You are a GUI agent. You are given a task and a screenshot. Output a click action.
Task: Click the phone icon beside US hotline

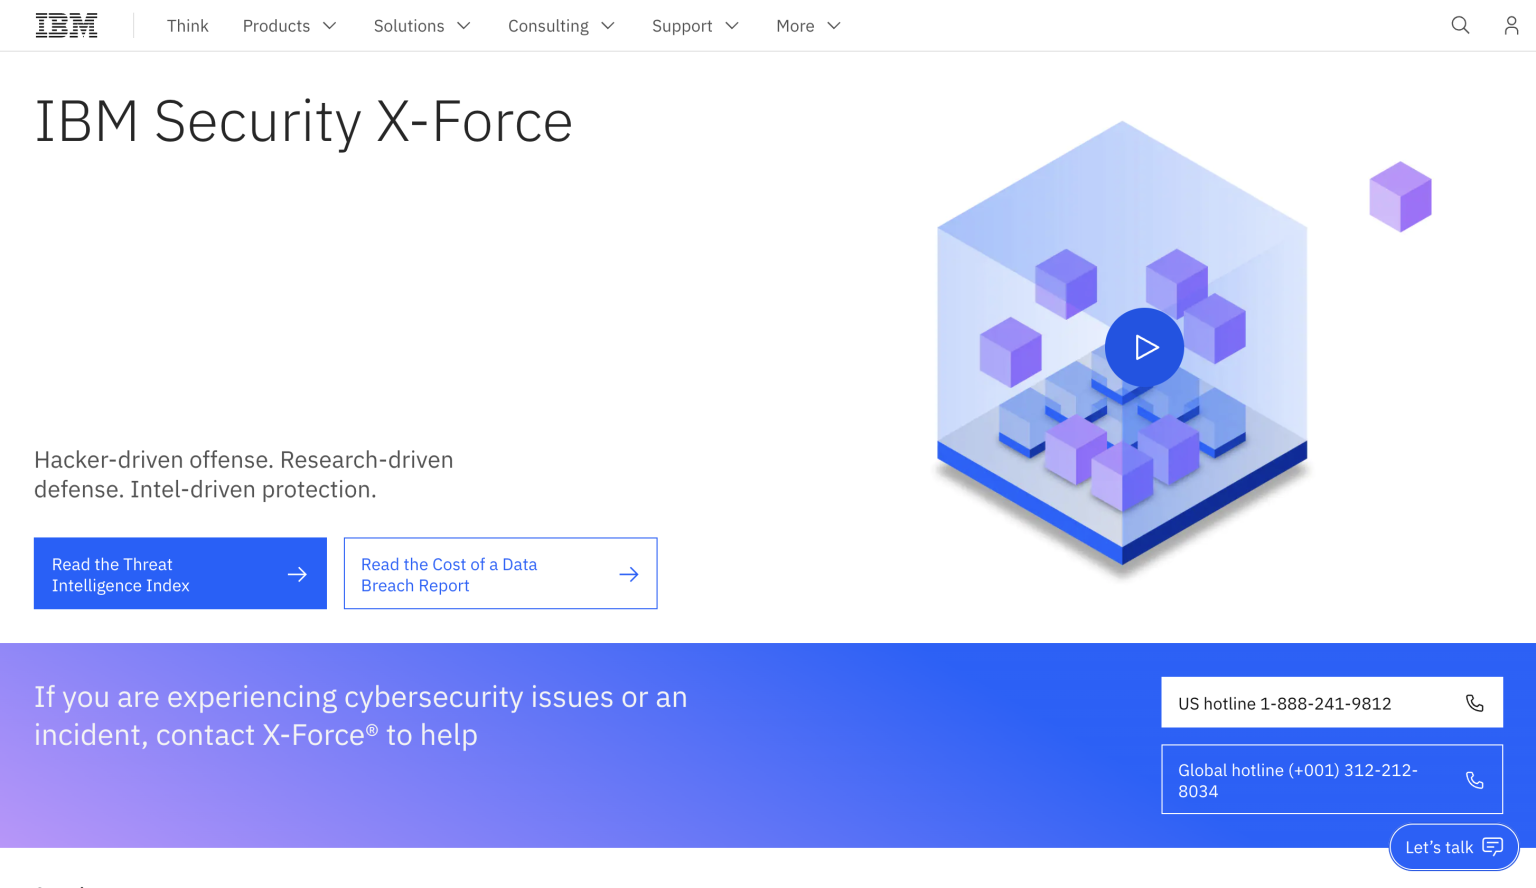point(1474,703)
